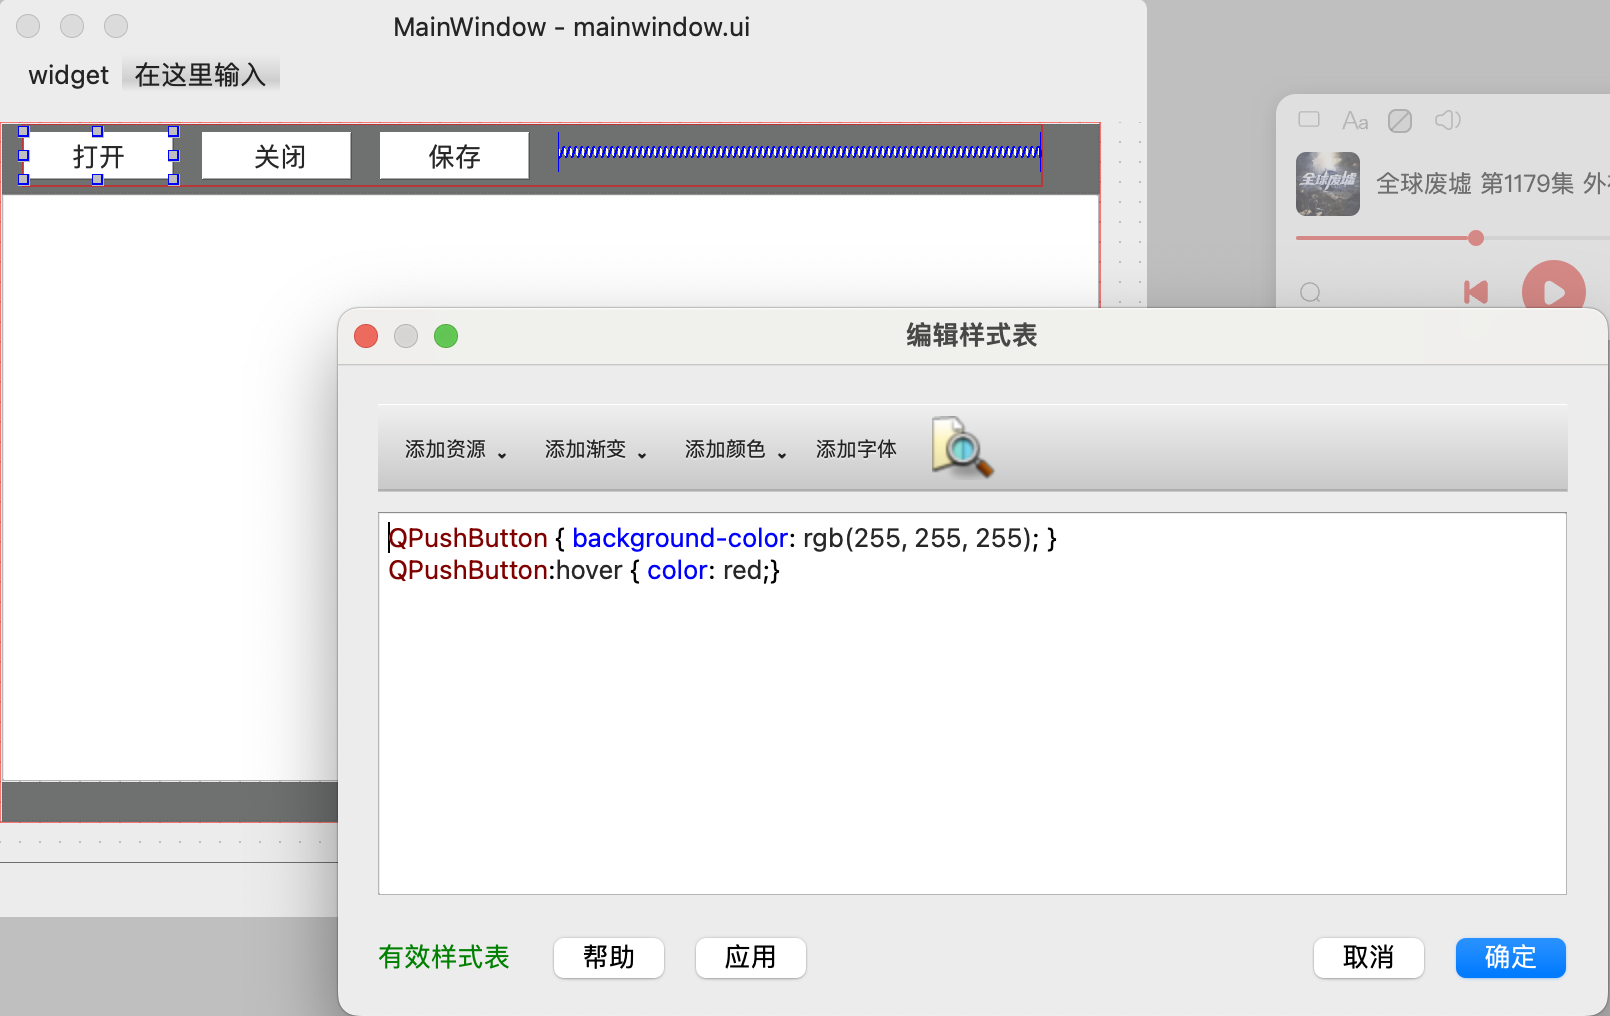This screenshot has width=1610, height=1016.
Task: Click the Aa text icon in player
Action: pos(1355,121)
